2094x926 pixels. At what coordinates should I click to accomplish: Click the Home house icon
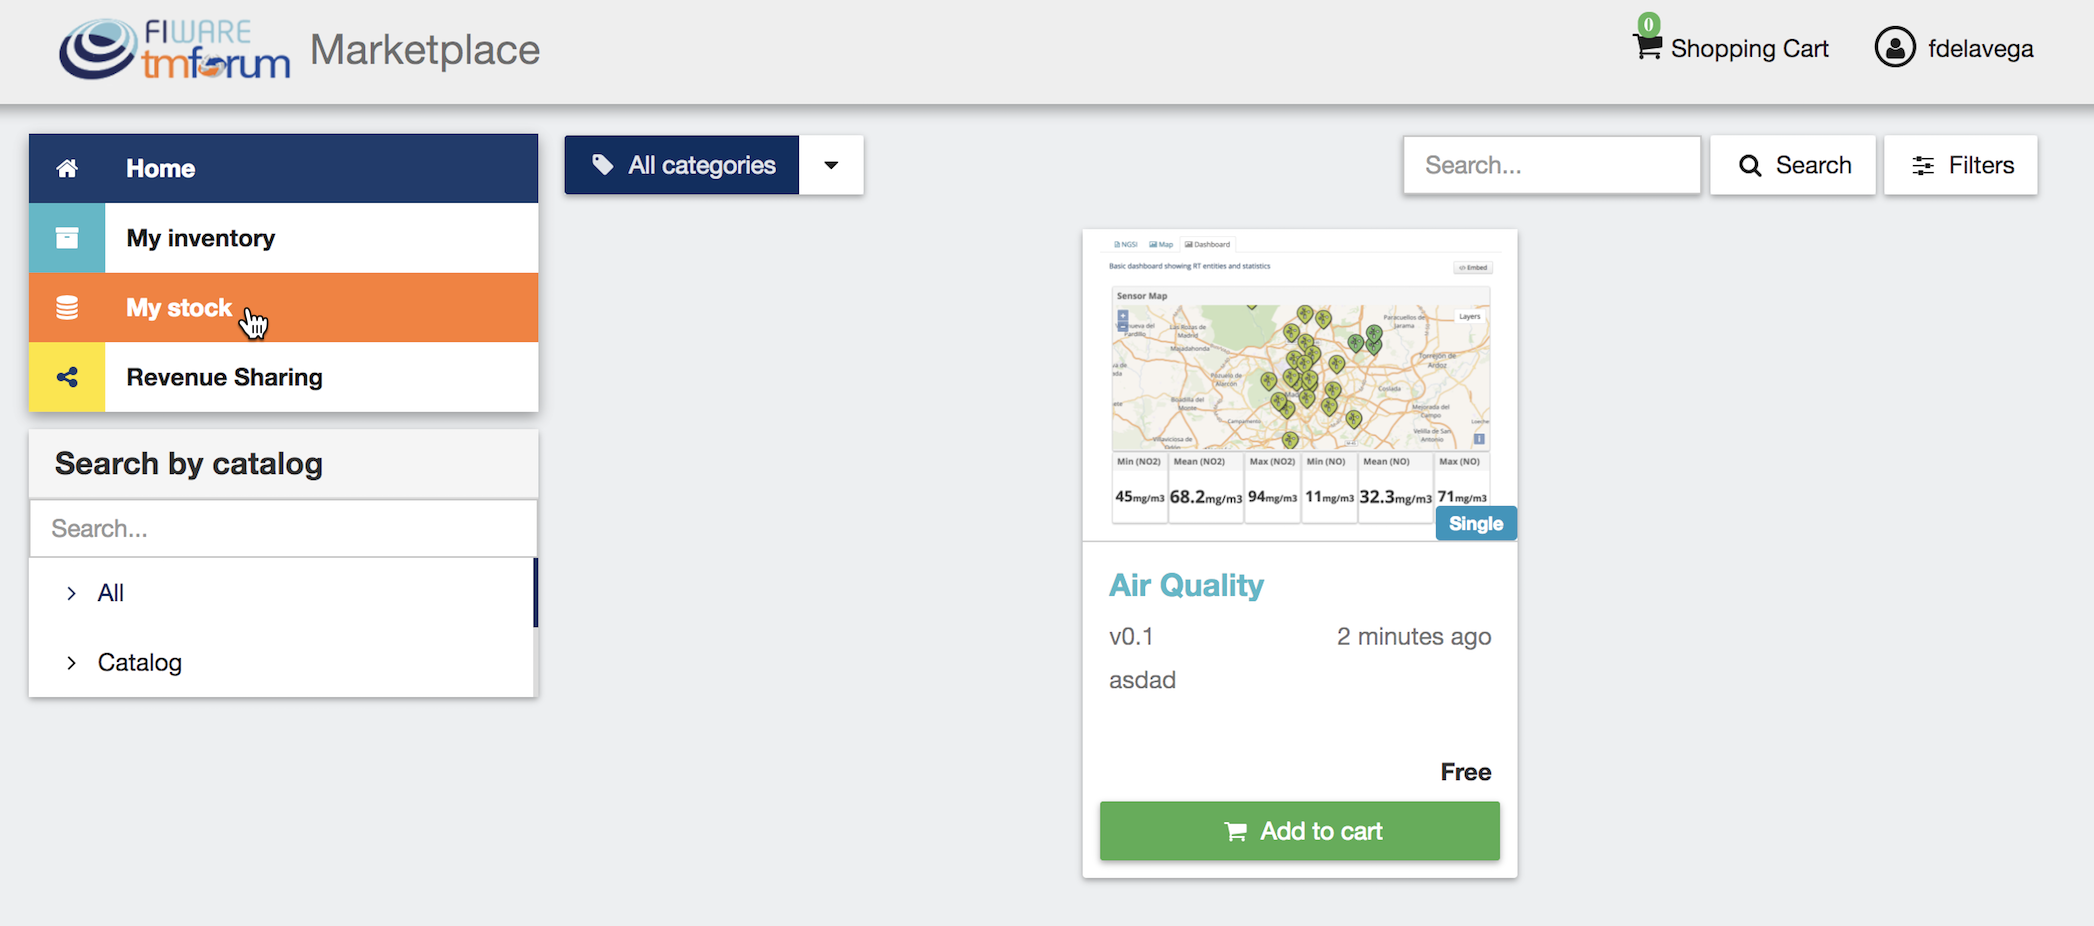coord(67,168)
